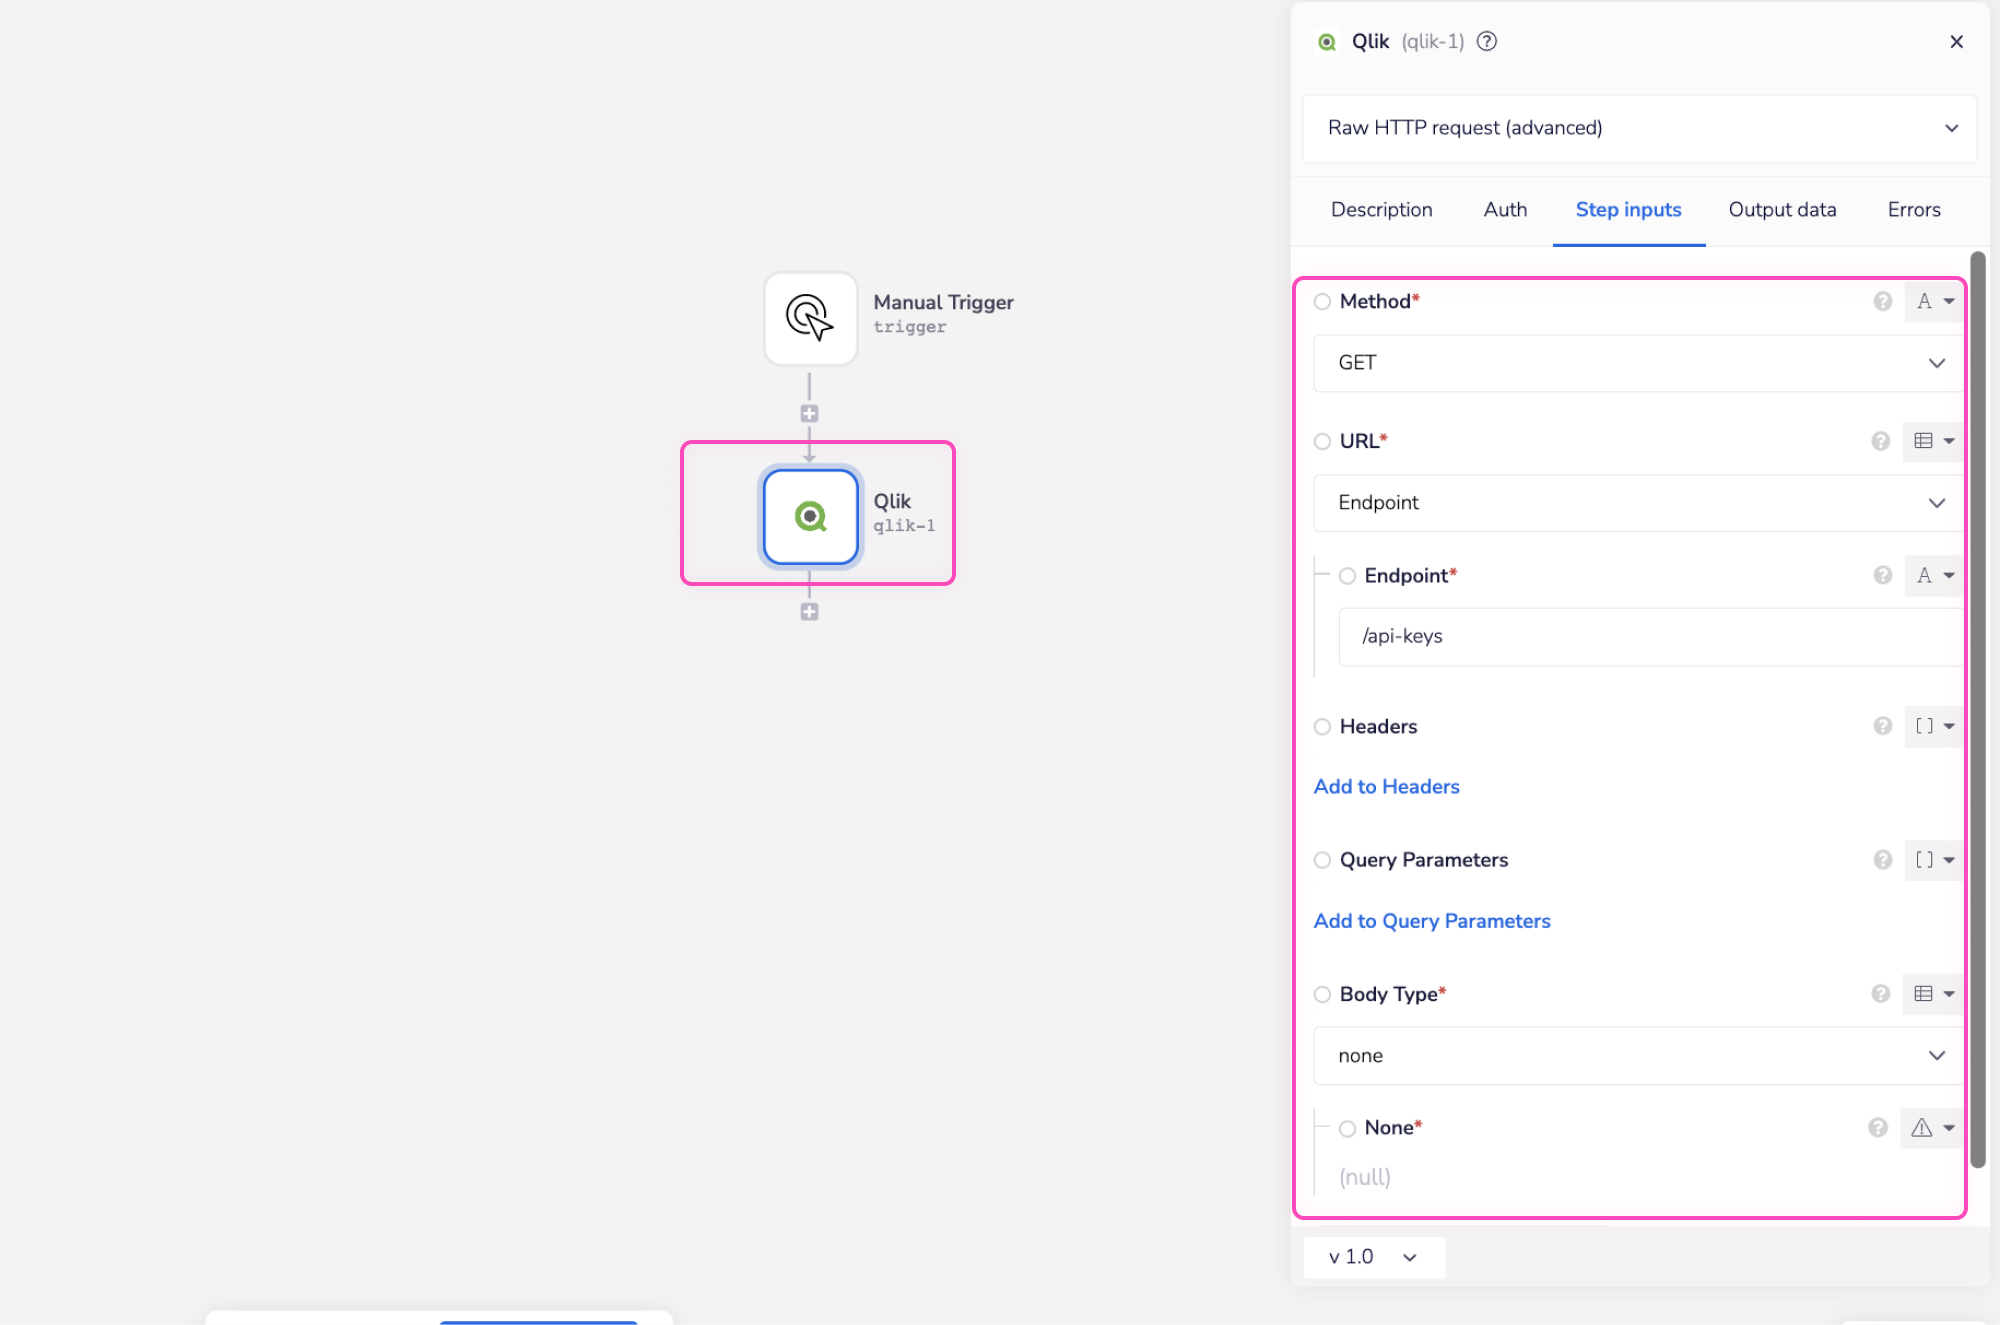
Task: Click the Add to Query Parameters link
Action: tap(1431, 921)
